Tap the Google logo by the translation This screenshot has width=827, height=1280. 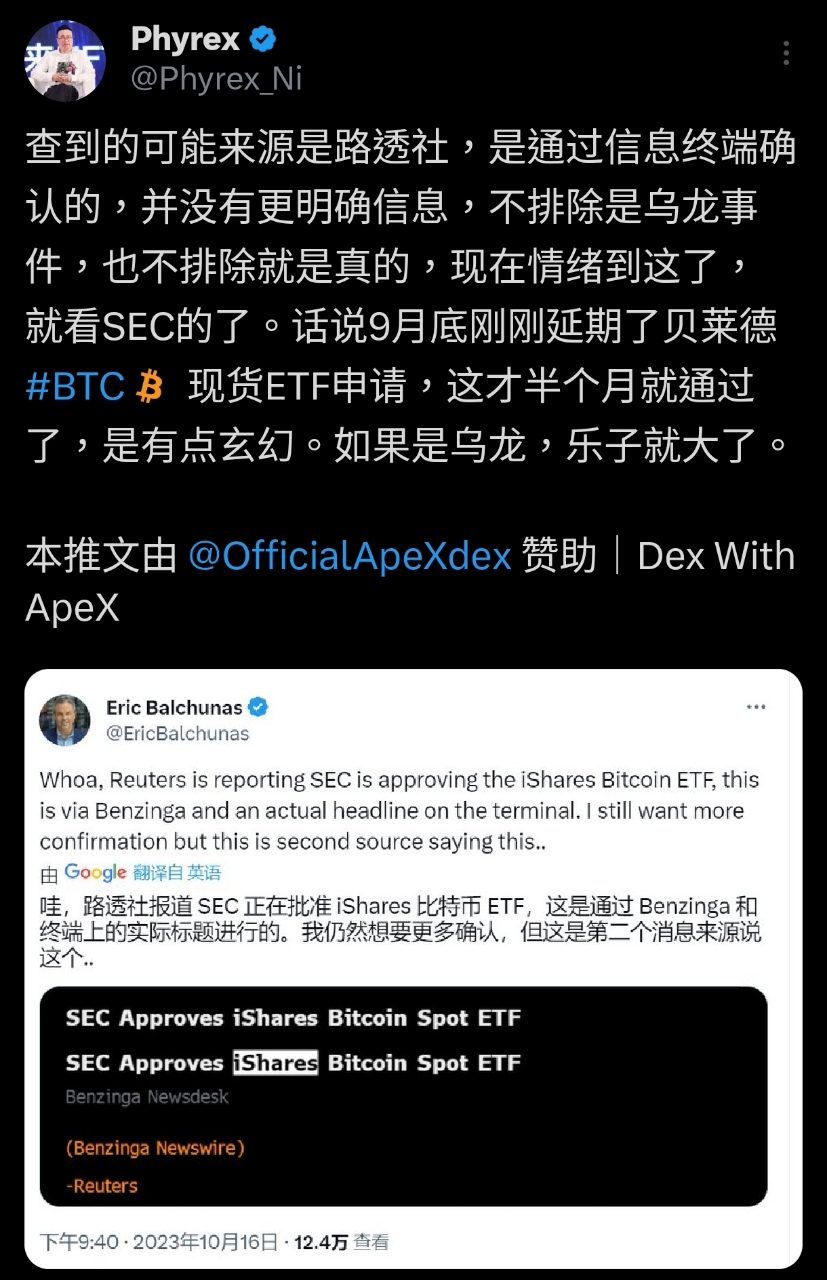pos(95,872)
